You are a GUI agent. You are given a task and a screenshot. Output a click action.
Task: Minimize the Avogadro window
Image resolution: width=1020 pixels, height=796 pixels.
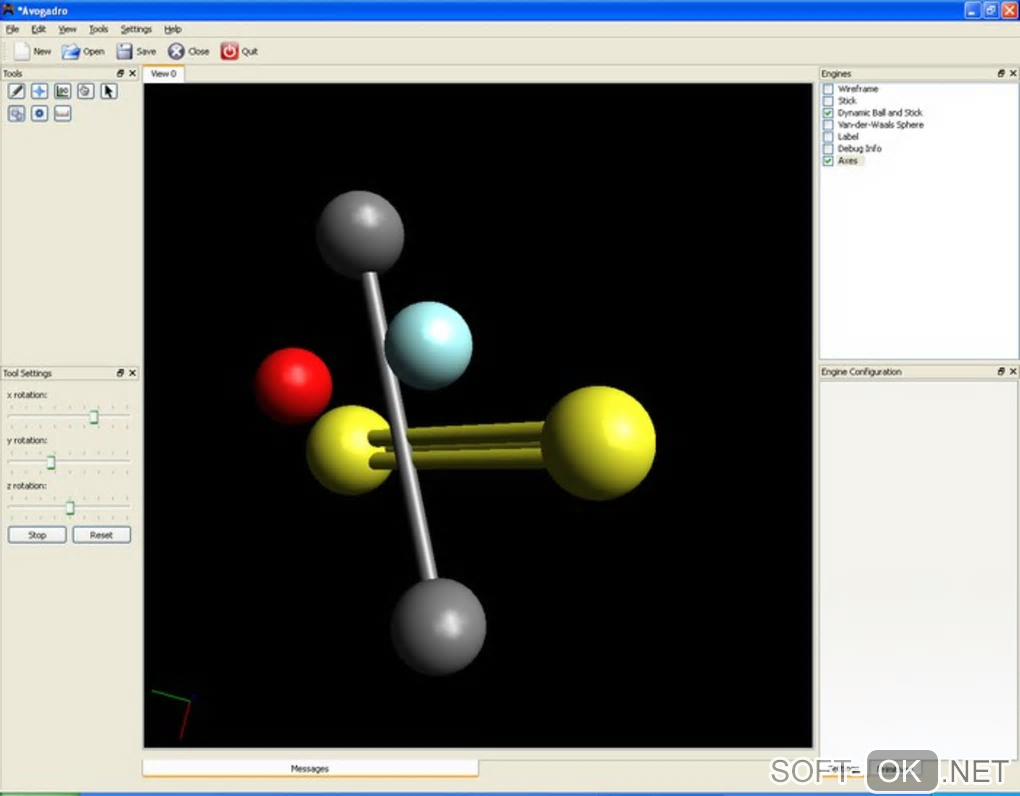point(972,10)
